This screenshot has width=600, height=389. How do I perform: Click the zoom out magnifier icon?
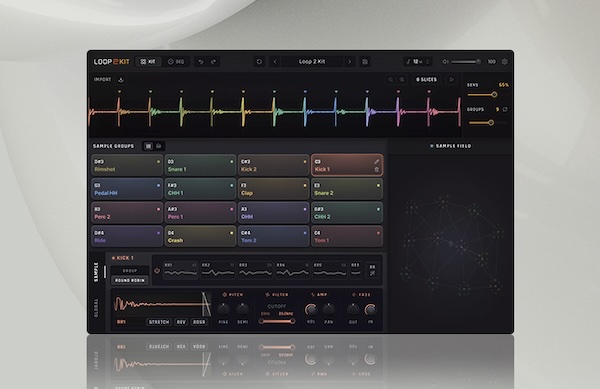pos(391,80)
